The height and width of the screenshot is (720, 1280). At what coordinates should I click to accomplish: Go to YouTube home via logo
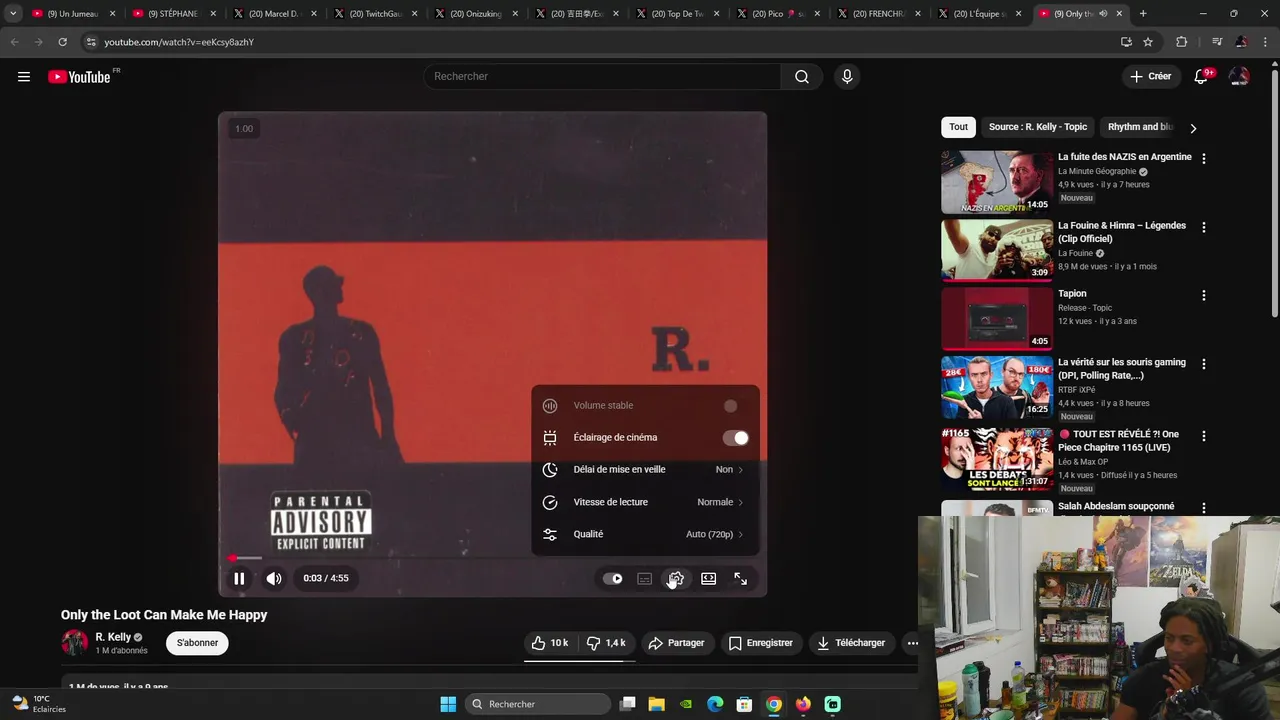[x=80, y=77]
